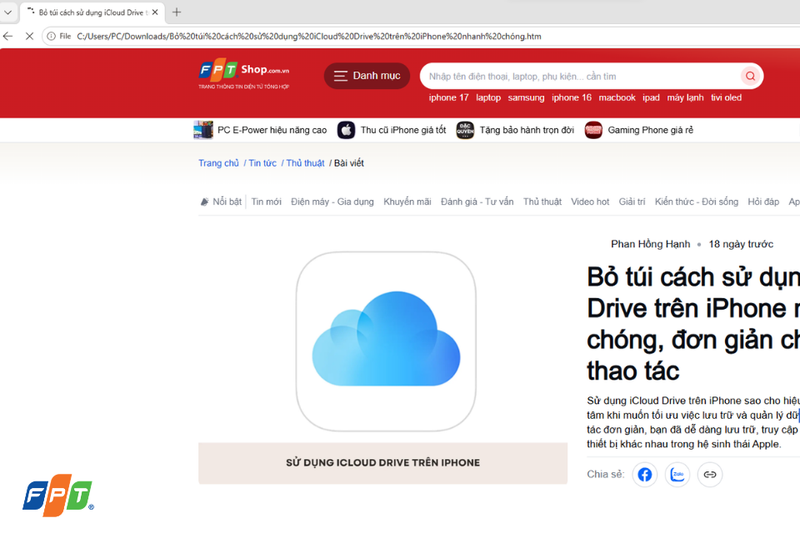
Task: Share article via Facebook icon
Action: click(x=644, y=475)
